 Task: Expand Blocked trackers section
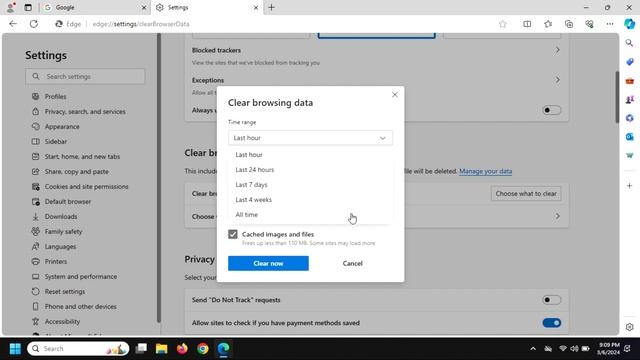pos(558,50)
